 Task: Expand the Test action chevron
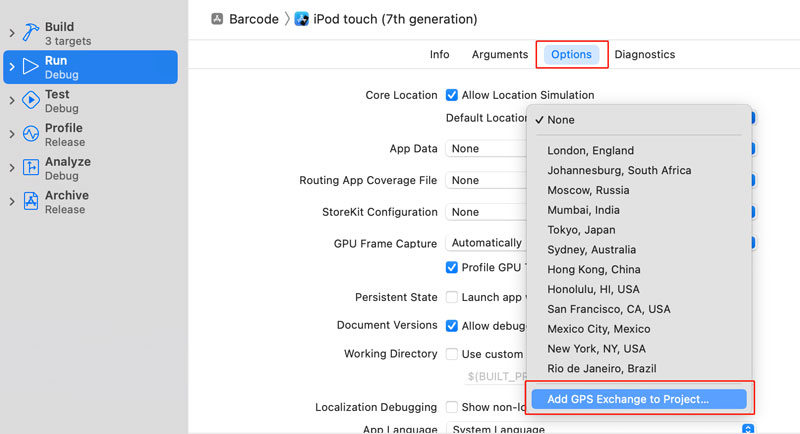point(12,100)
